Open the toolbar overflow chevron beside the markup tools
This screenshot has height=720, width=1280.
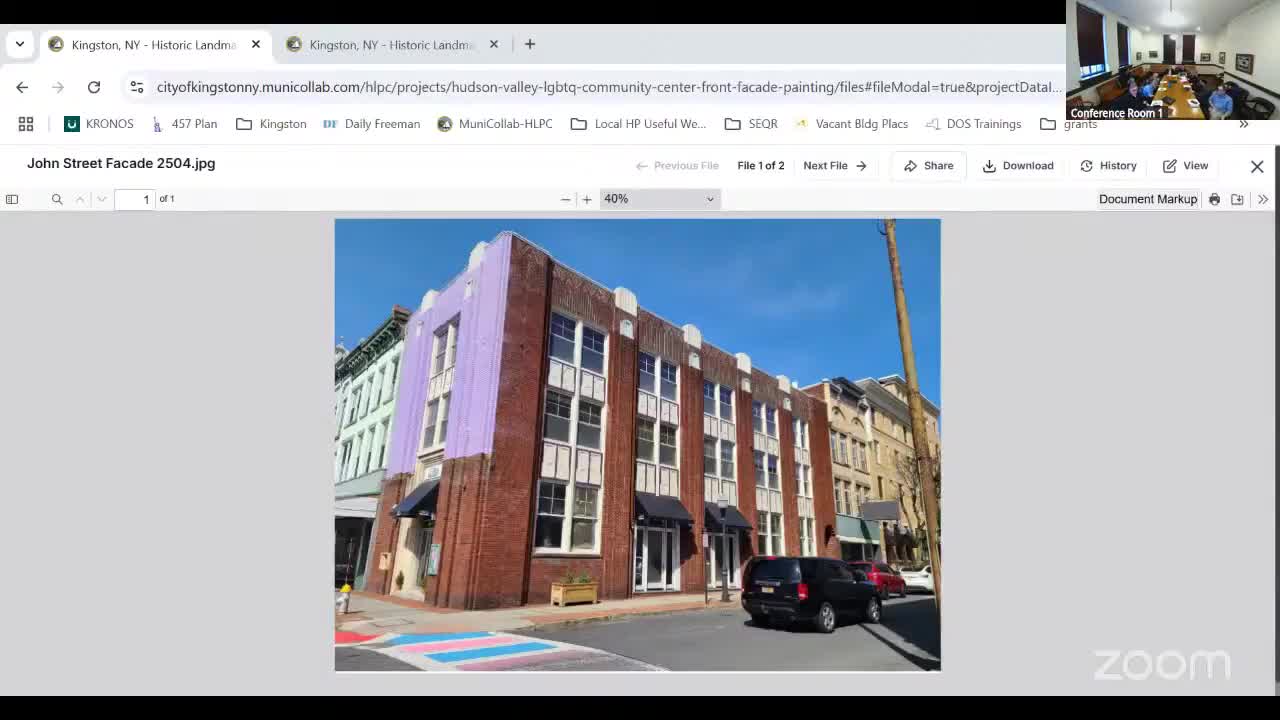tap(1263, 199)
